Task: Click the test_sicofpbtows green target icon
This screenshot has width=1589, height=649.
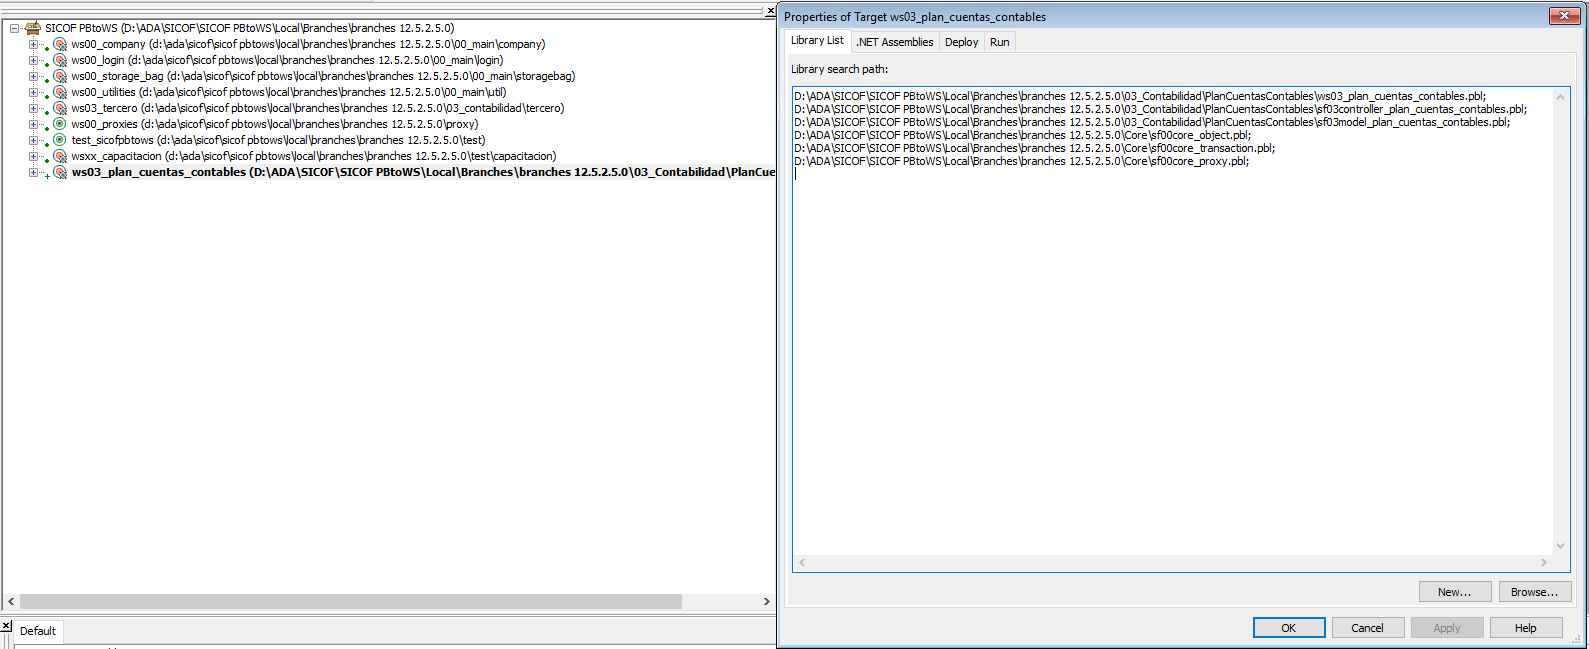Action: tap(60, 140)
